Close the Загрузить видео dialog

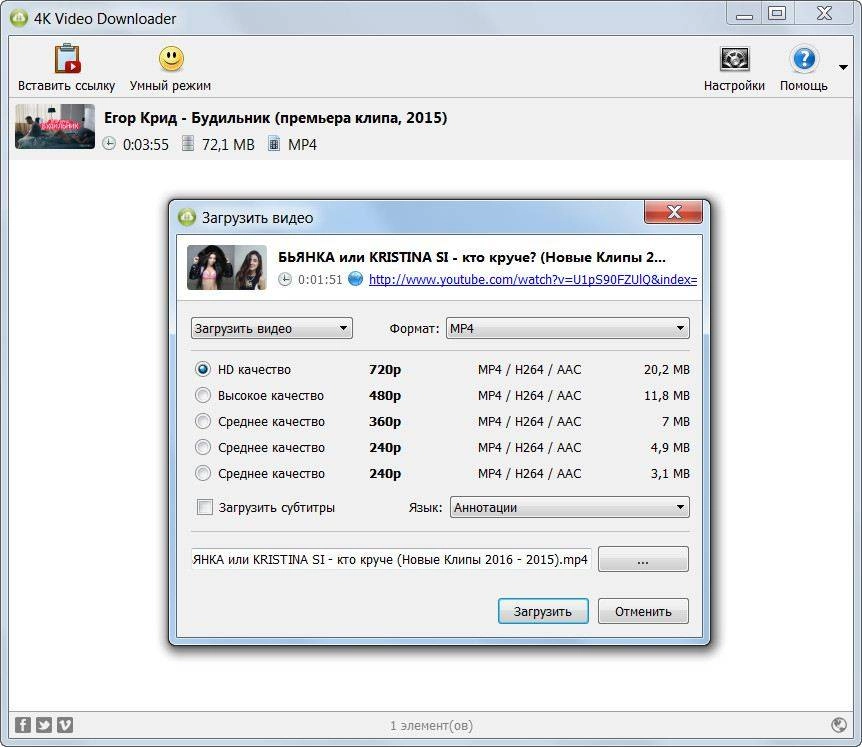coord(673,212)
